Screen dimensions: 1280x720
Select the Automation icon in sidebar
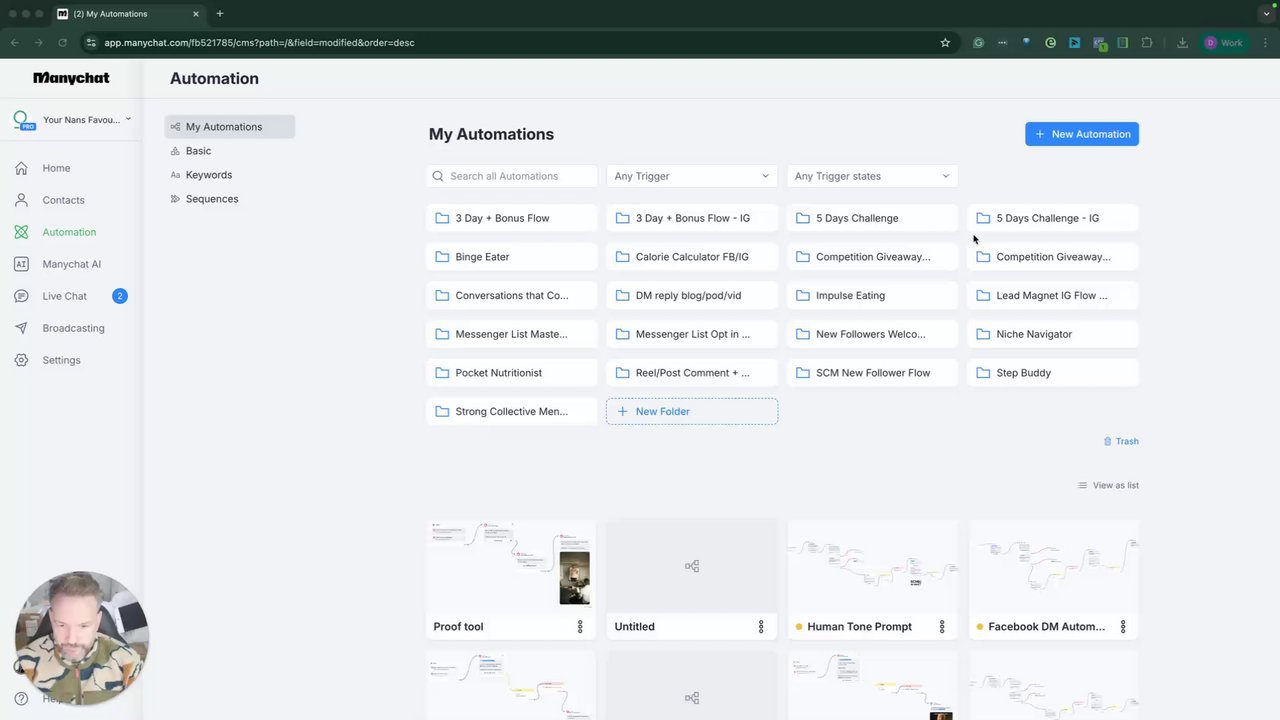point(21,232)
